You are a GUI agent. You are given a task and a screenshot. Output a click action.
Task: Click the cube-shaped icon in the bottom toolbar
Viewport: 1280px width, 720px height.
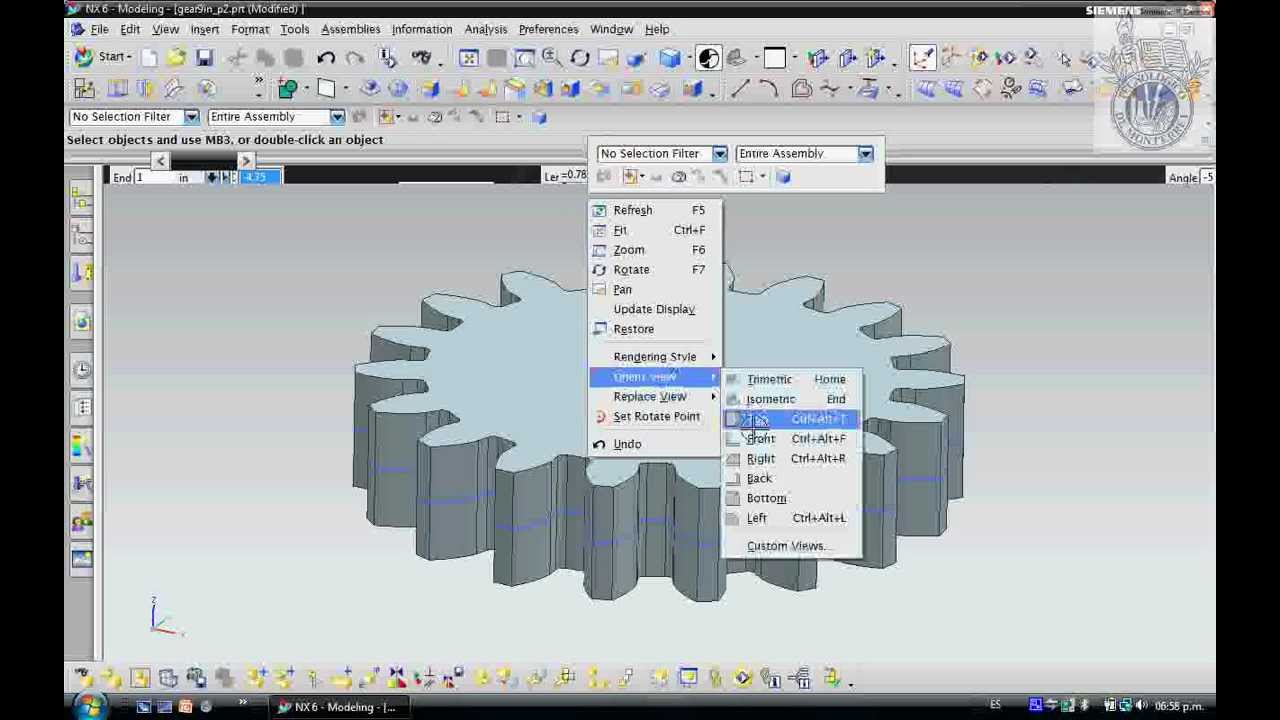(167, 678)
